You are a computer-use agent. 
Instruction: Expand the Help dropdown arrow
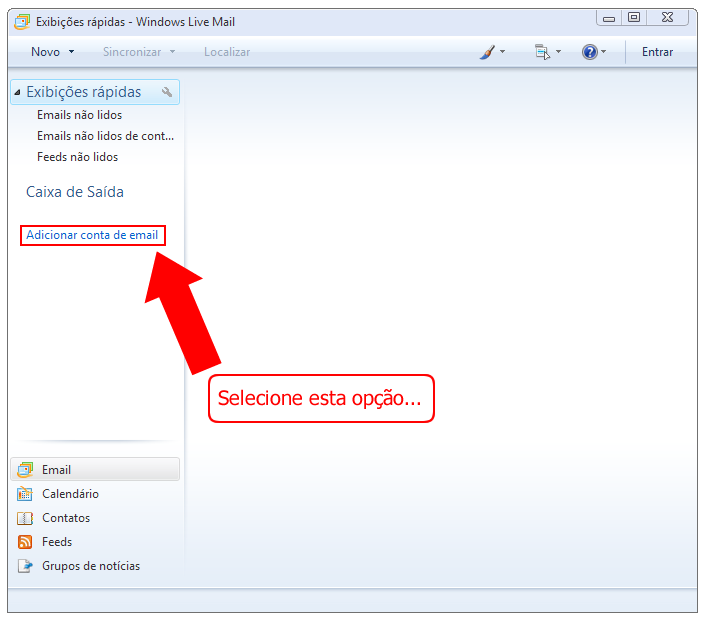click(x=603, y=52)
